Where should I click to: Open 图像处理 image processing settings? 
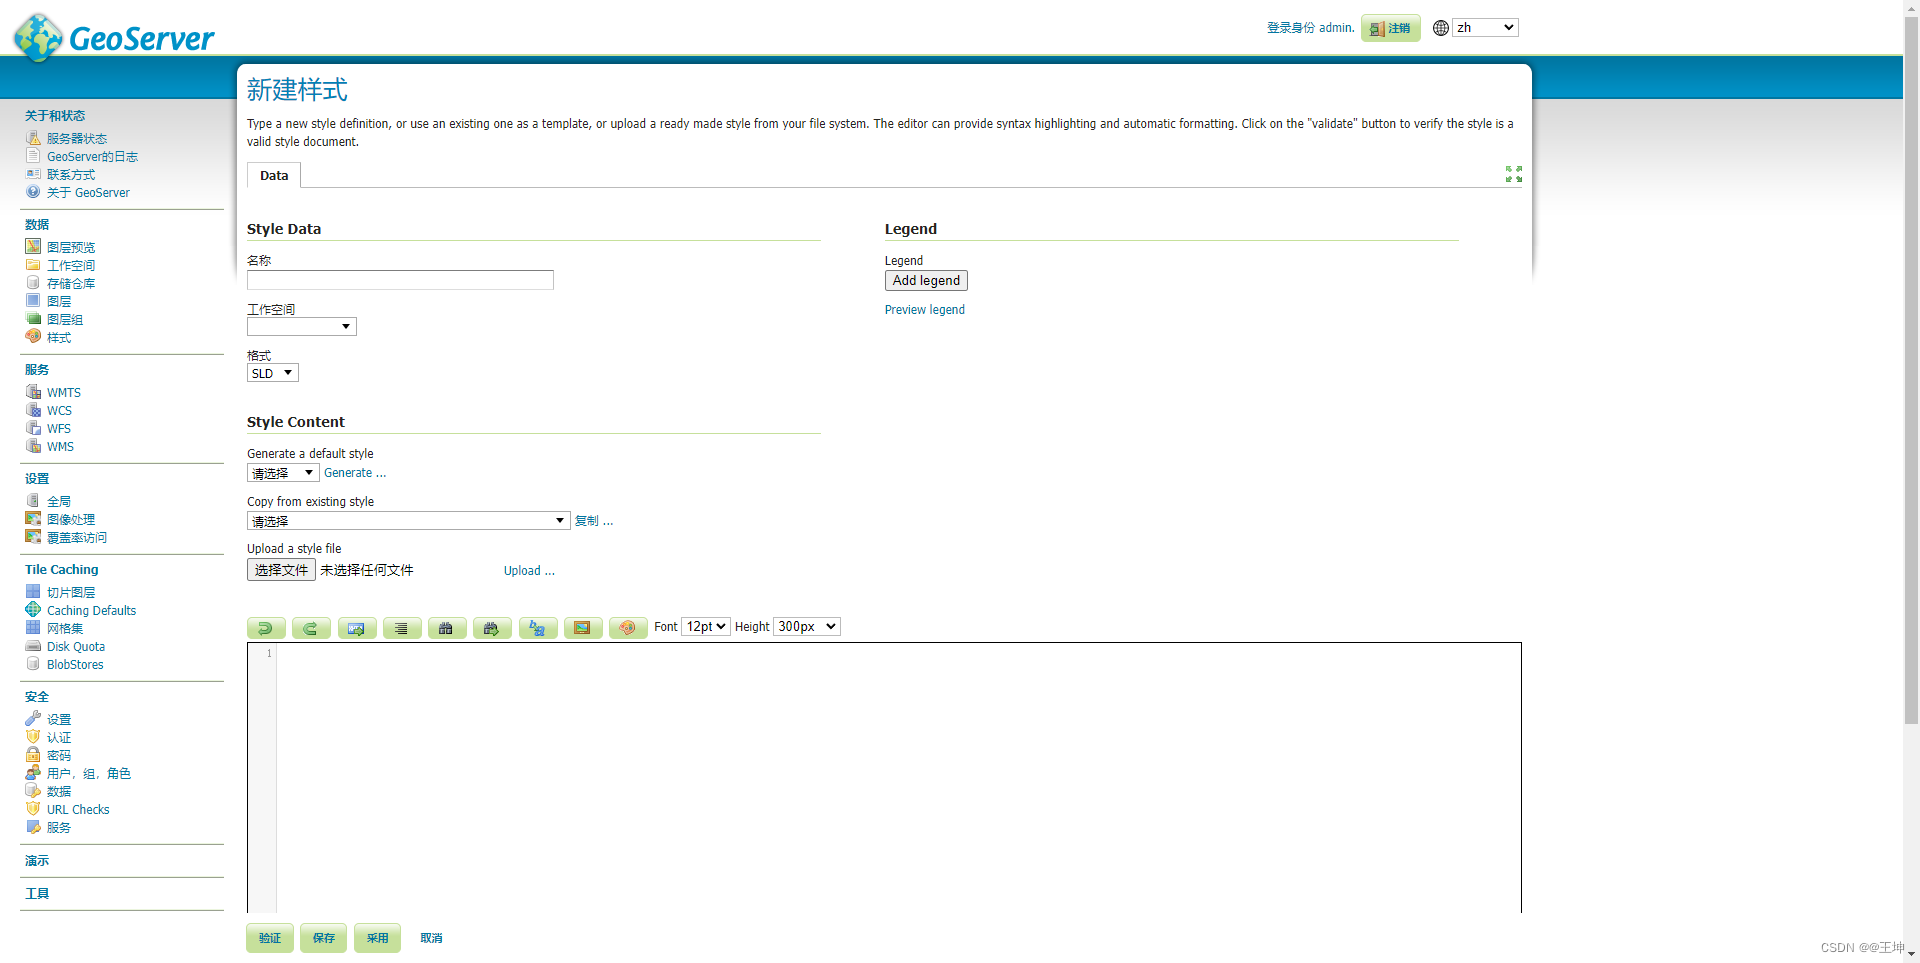click(x=71, y=520)
